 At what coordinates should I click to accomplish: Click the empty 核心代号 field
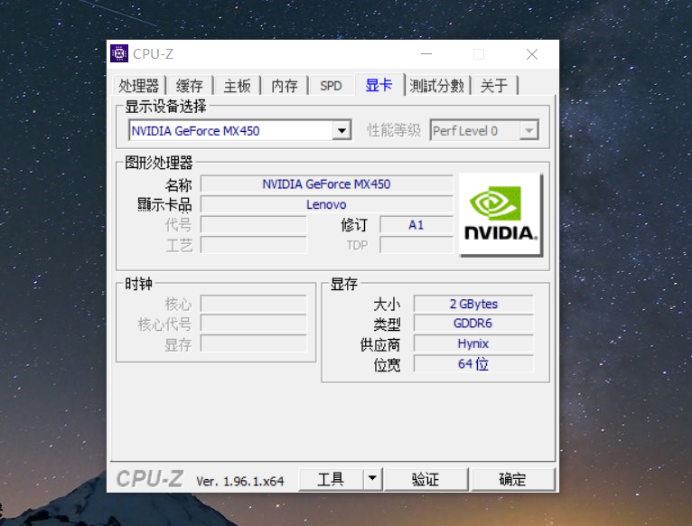[253, 323]
